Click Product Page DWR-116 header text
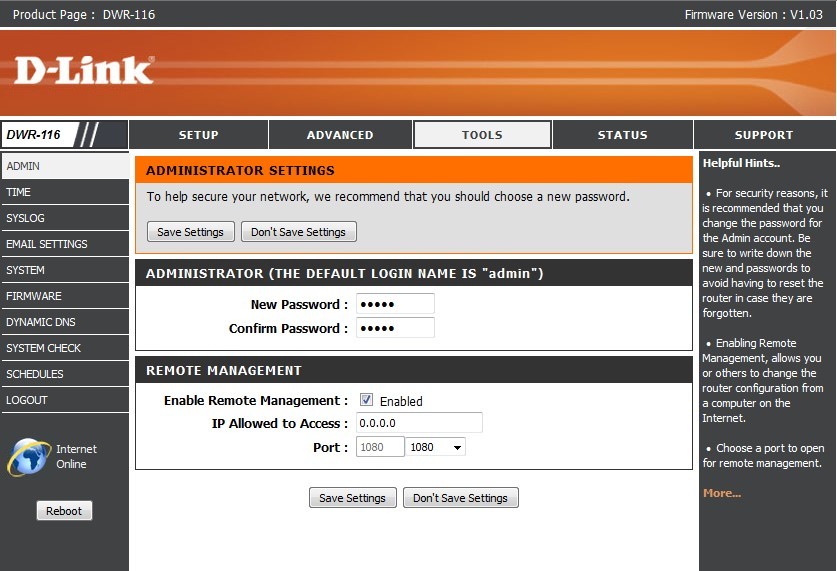837x571 pixels. (x=84, y=14)
